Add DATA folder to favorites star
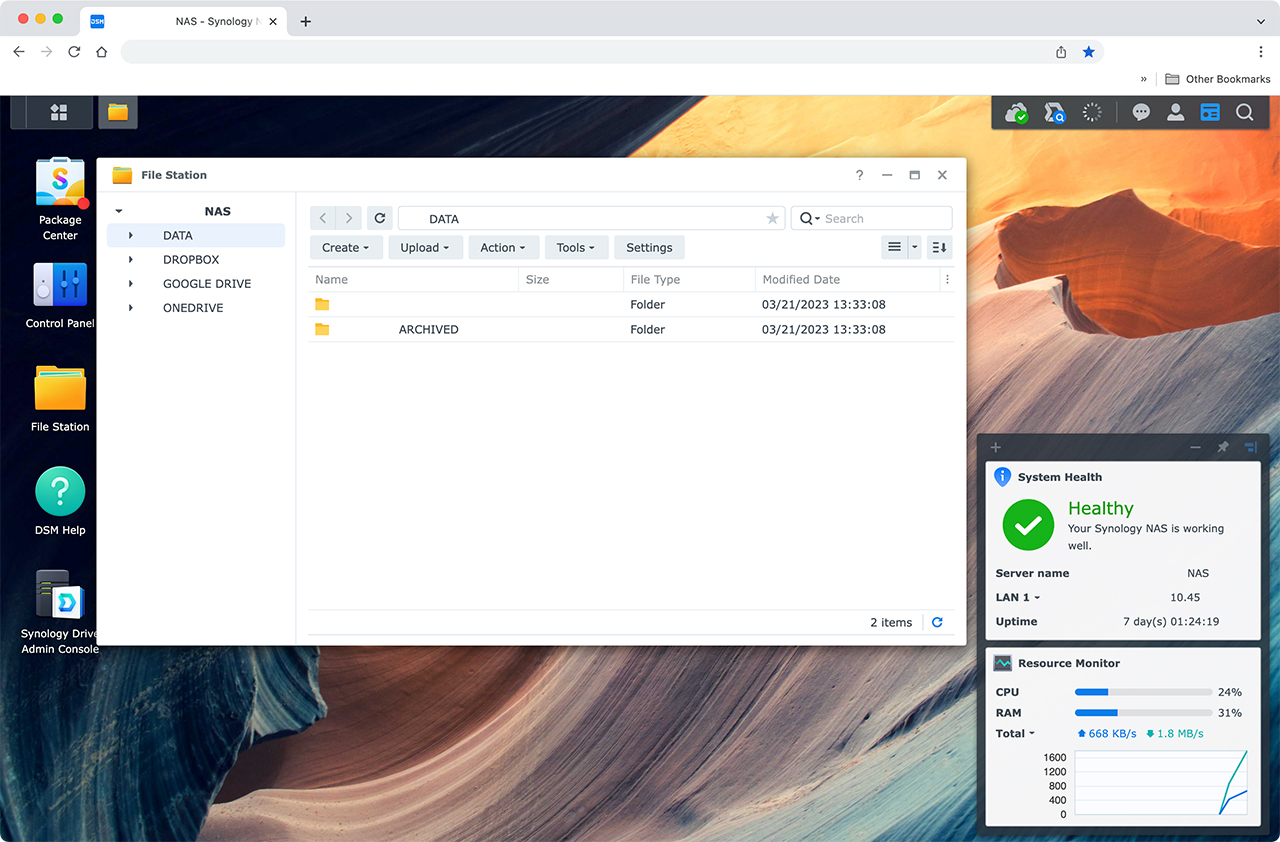1280x842 pixels. [772, 219]
